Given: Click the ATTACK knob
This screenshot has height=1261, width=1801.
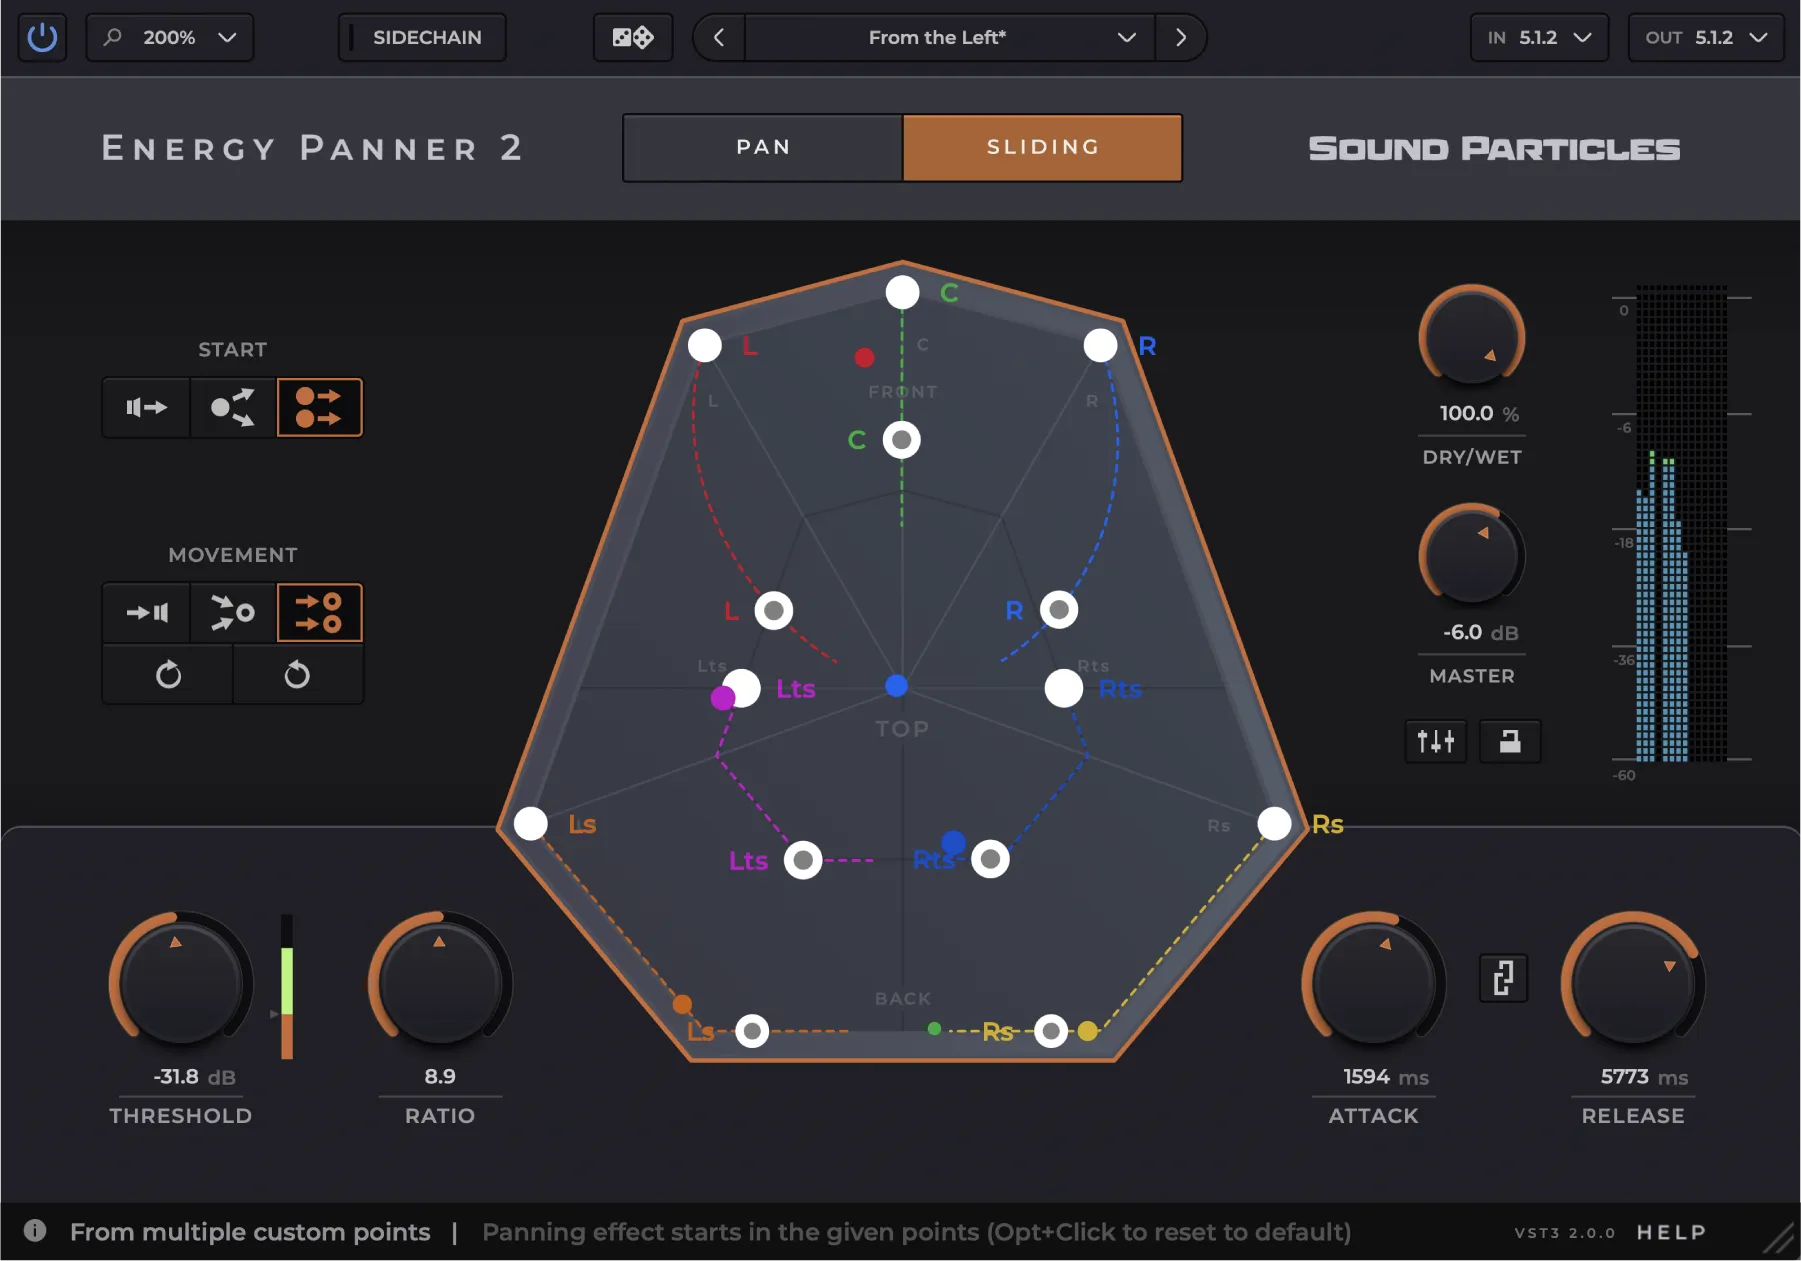Looking at the screenshot, I should [x=1373, y=983].
